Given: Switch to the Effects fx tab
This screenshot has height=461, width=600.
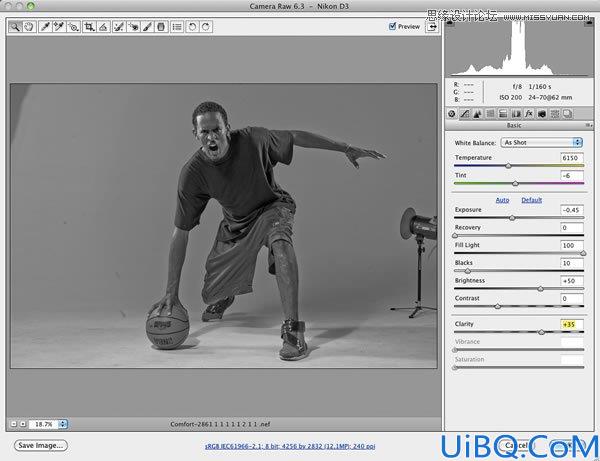Looking at the screenshot, I should click(x=529, y=114).
